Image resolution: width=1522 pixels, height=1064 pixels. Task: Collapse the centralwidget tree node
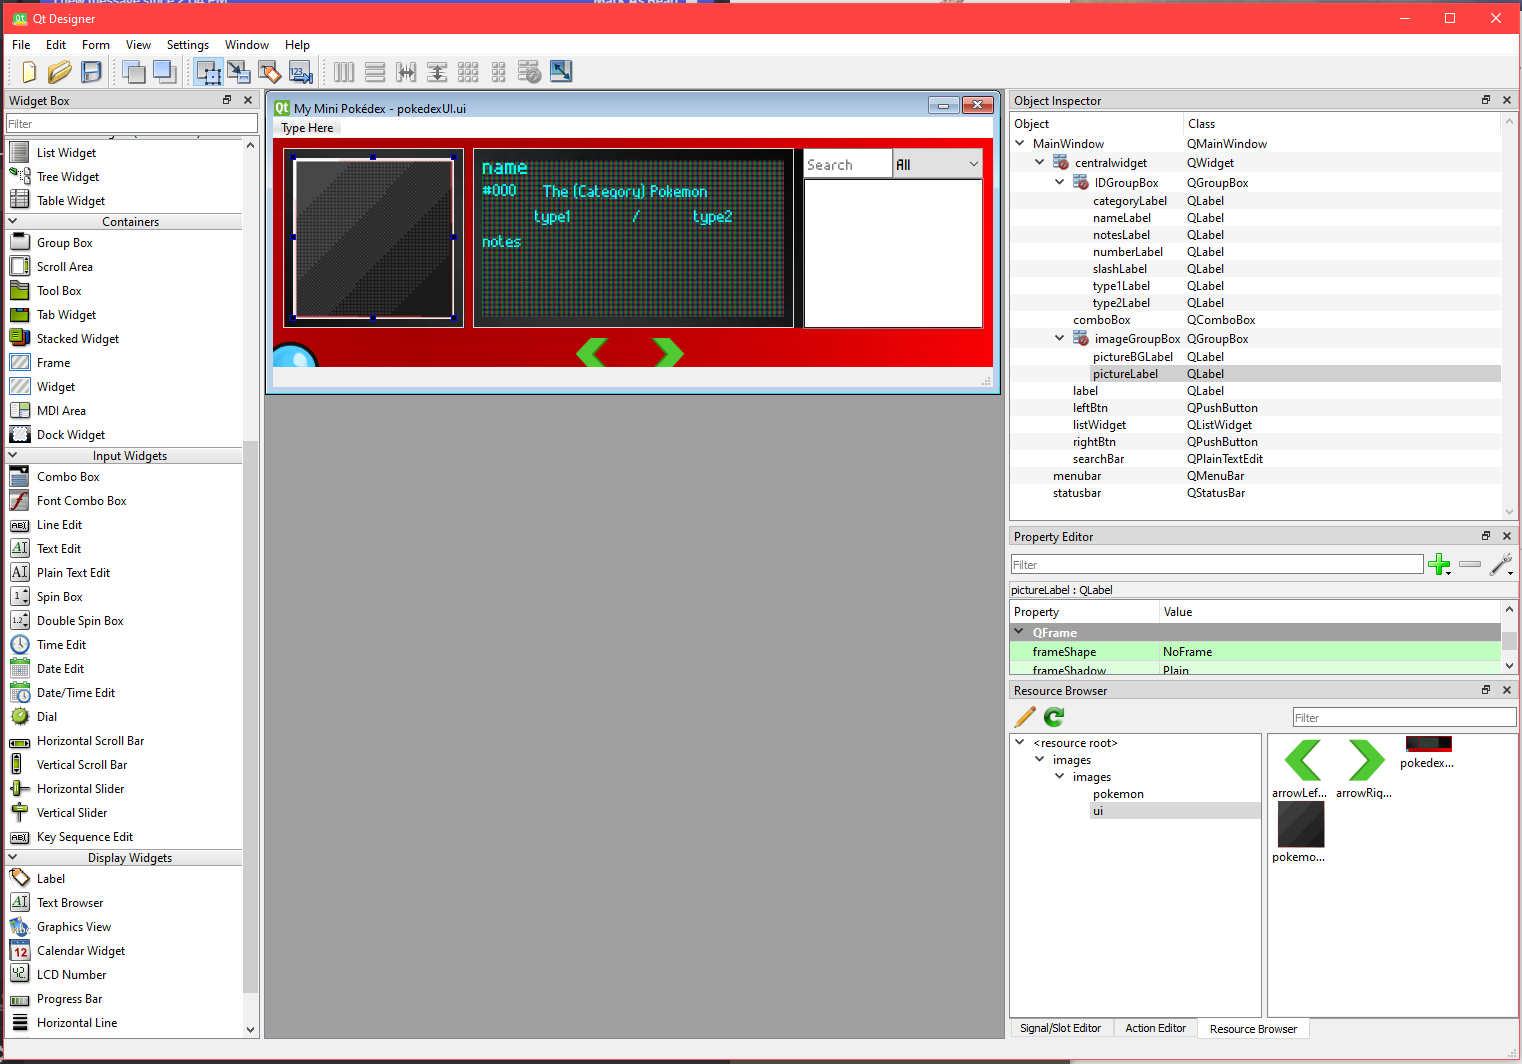(x=1040, y=162)
